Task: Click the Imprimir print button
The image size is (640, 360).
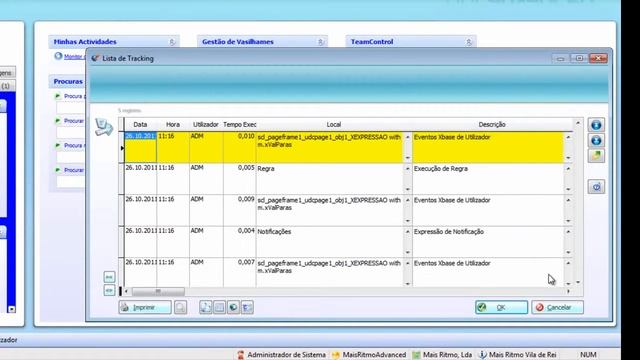Action: [x=145, y=307]
